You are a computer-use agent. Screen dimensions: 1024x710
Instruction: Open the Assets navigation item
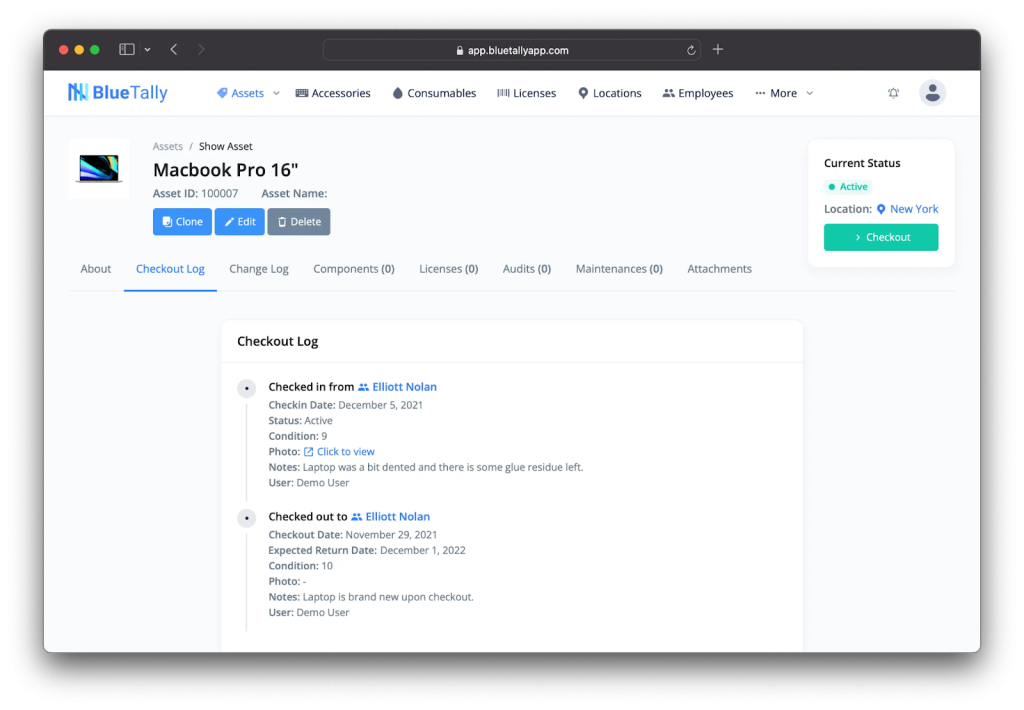240,93
